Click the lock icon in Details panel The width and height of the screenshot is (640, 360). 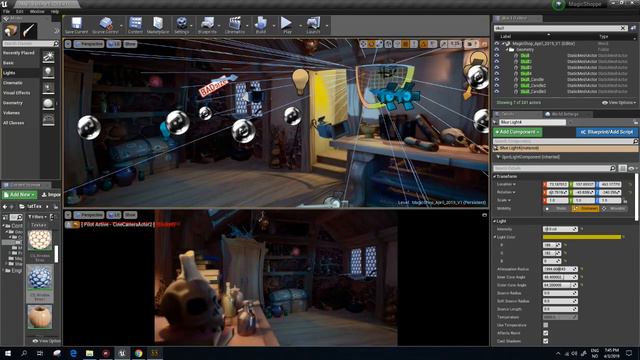[x=636, y=122]
